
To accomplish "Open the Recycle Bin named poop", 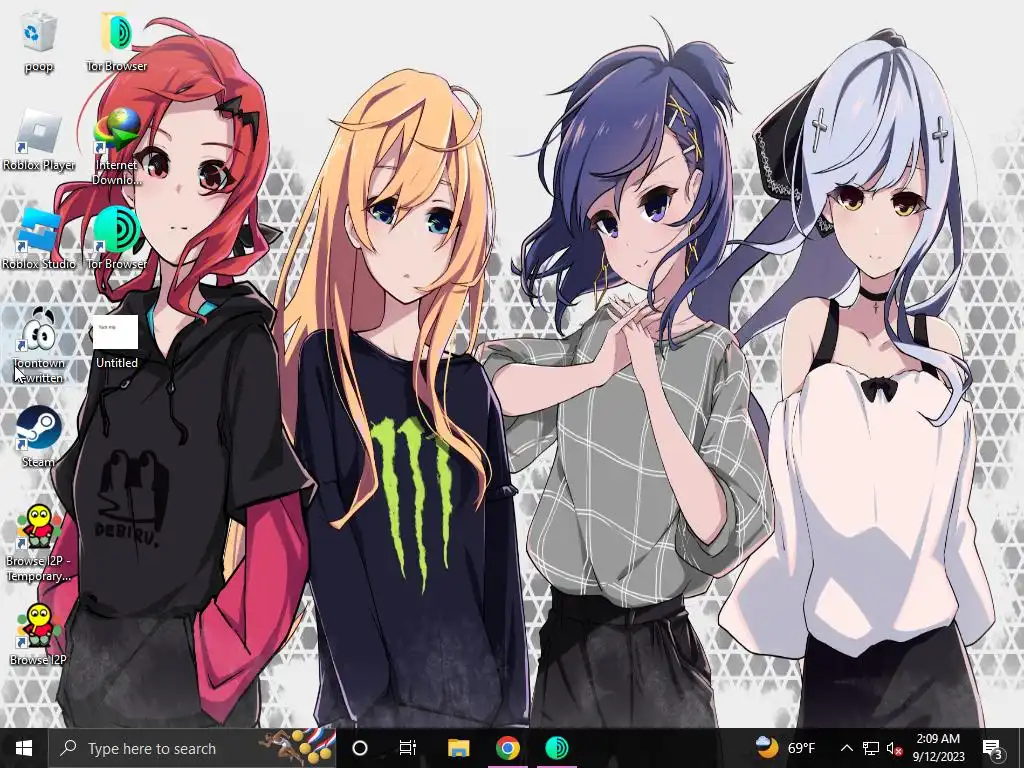I will (x=39, y=40).
